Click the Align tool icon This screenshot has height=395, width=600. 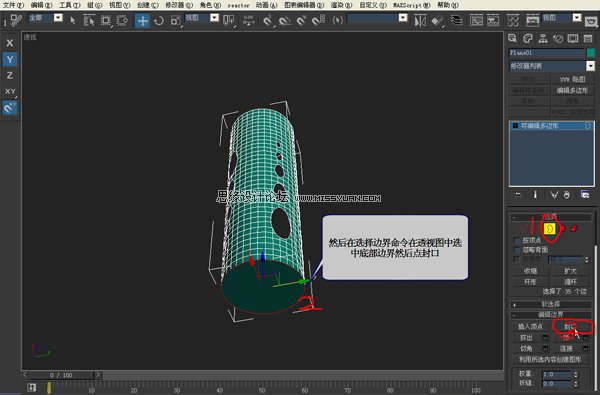tap(437, 21)
